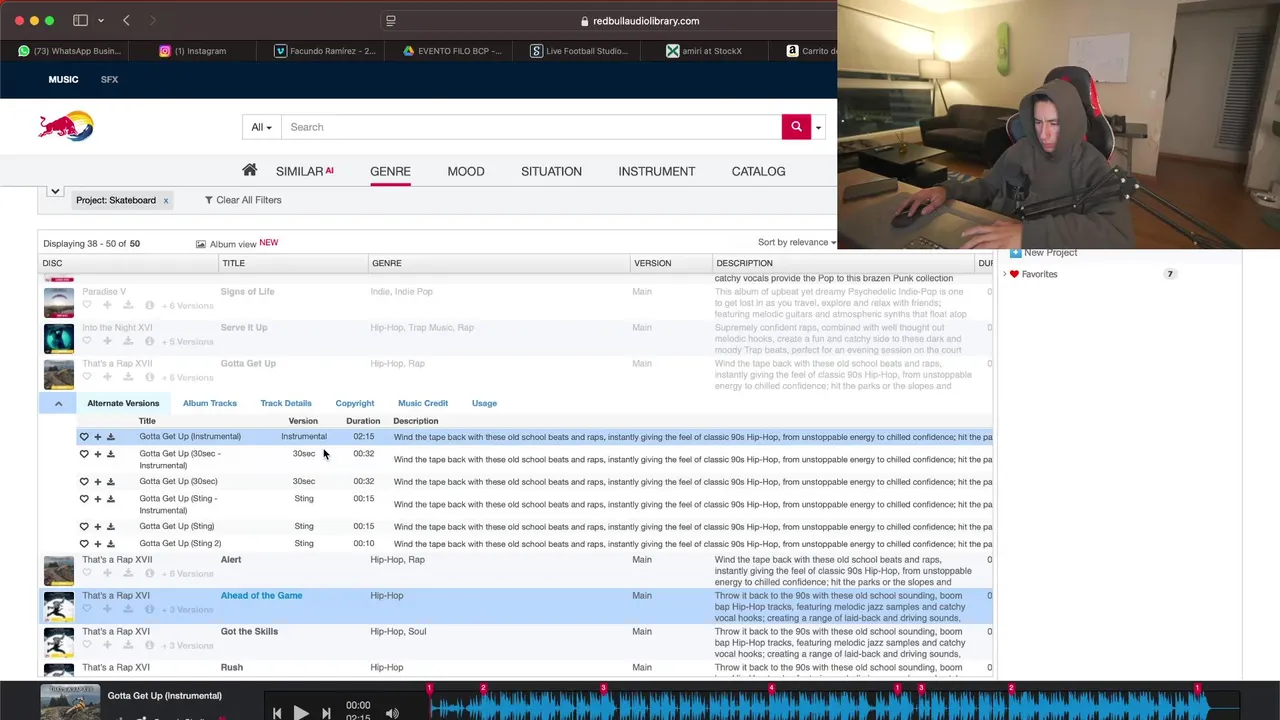Add Gotta Get Up (Instrumental) to project
The image size is (1280, 720).
[97, 437]
